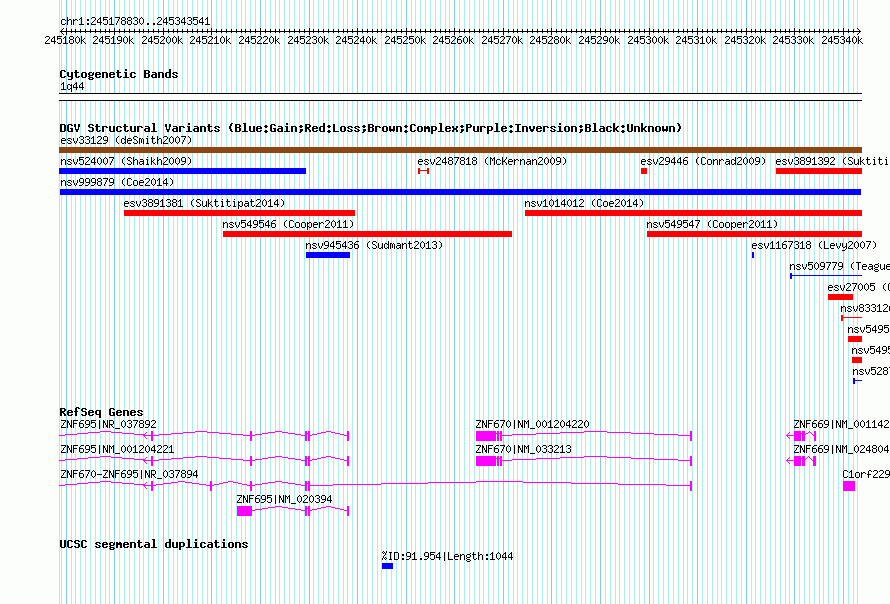
Task: Select the C1orf229 magenta exon block
Action: tap(849, 486)
